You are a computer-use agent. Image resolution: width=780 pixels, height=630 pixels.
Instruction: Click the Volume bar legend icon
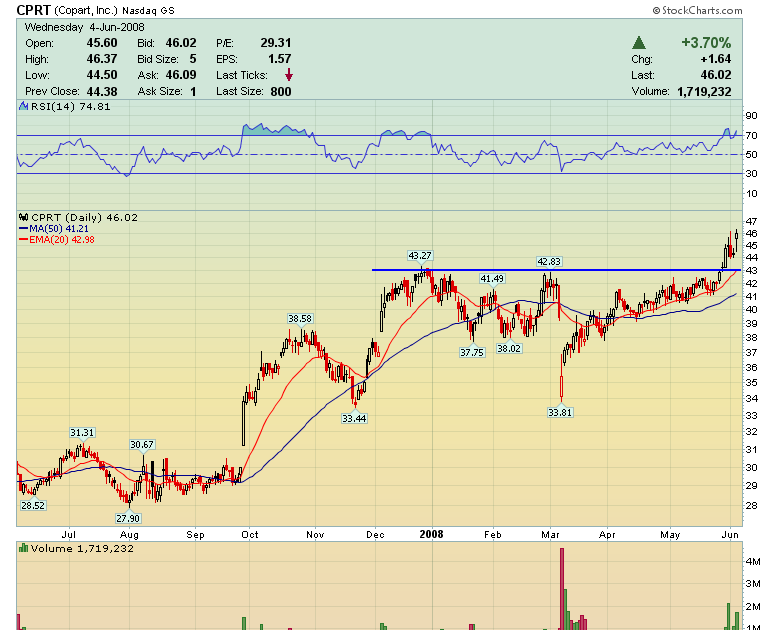coord(23,548)
